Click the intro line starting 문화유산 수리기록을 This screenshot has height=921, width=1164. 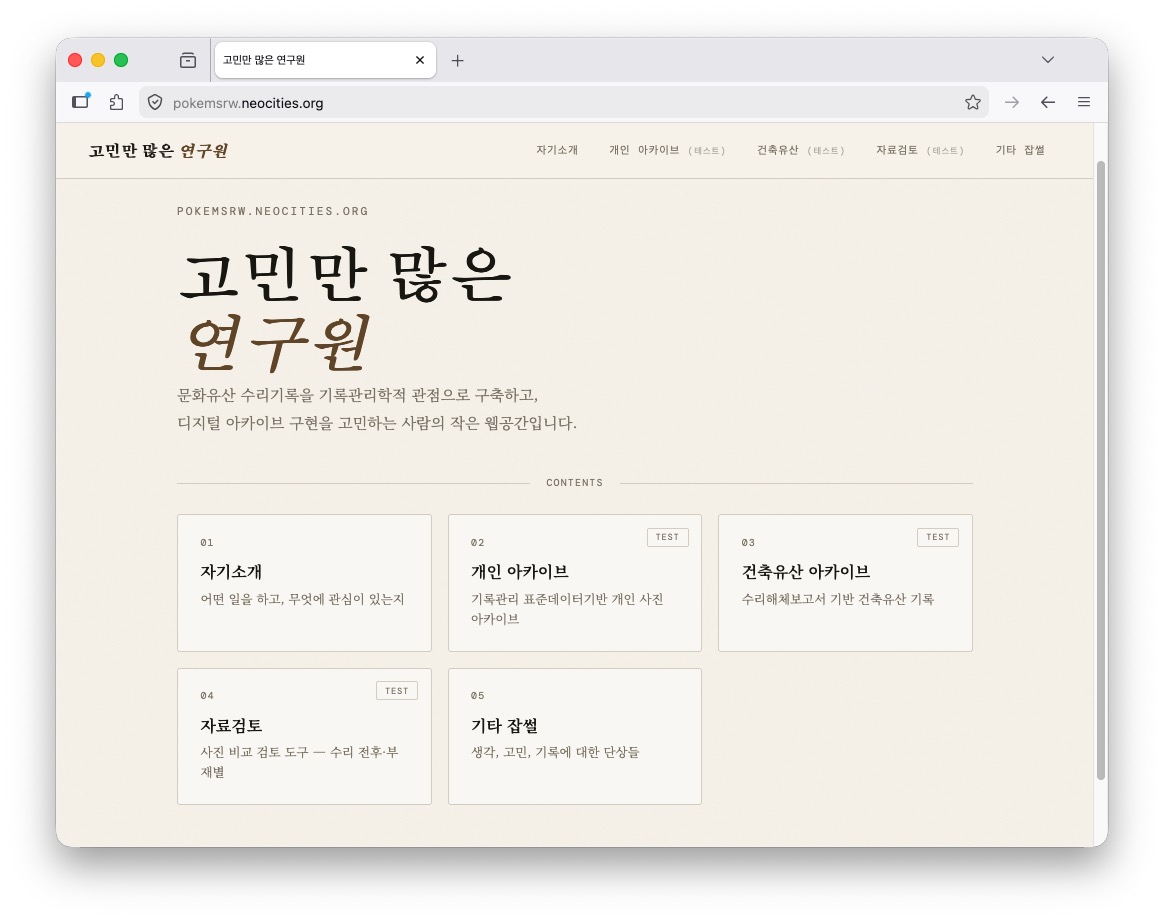pos(357,395)
